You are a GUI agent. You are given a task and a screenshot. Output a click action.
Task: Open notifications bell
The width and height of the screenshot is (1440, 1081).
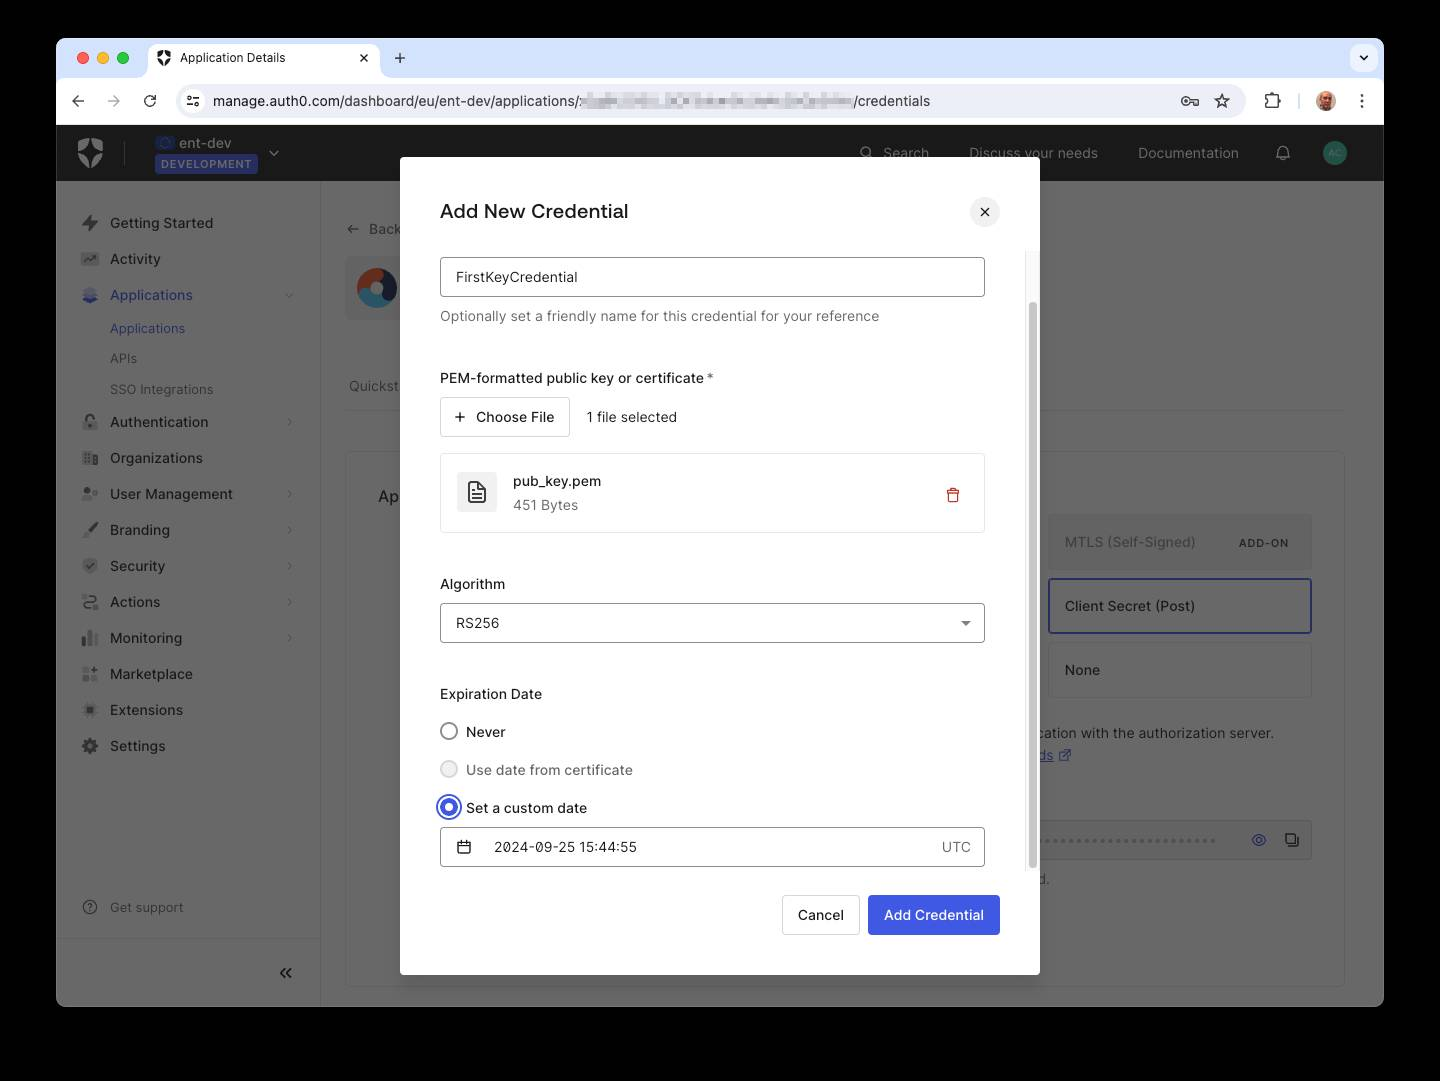click(1283, 153)
